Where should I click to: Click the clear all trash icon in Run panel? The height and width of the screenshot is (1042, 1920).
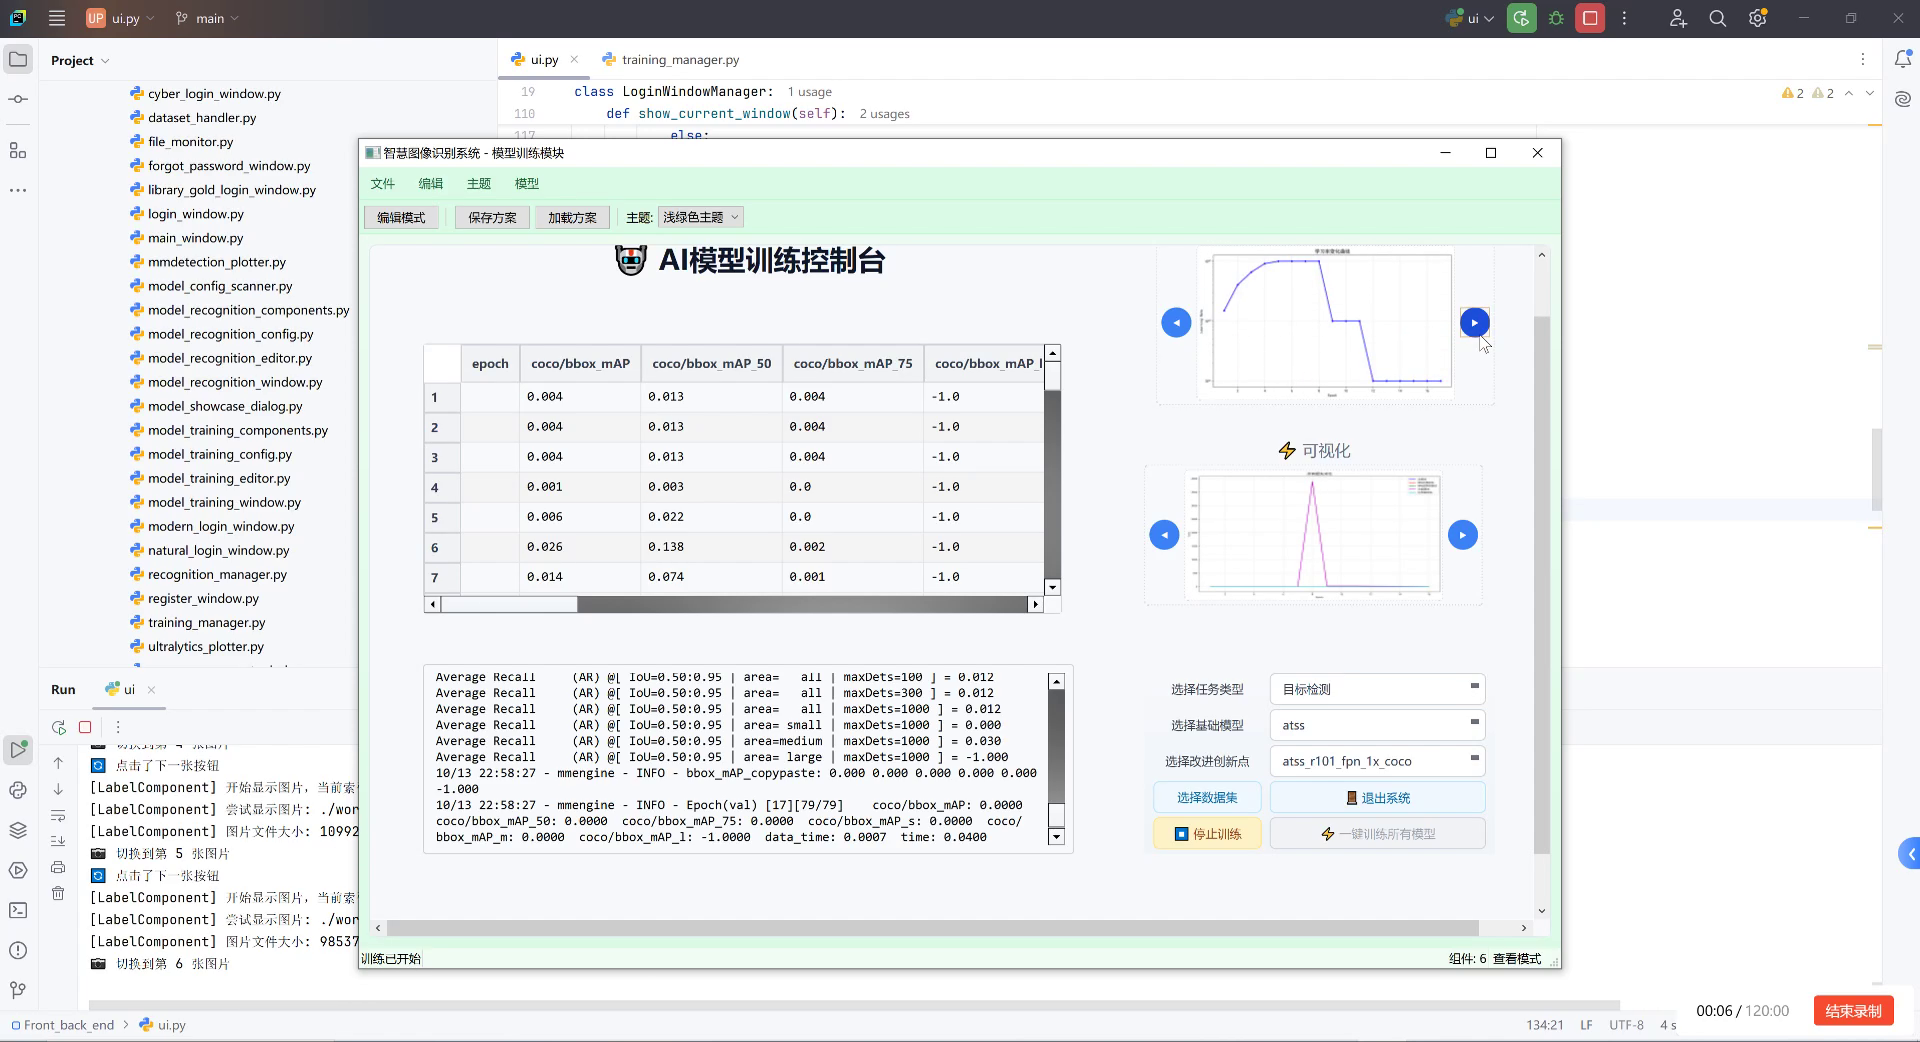58,893
